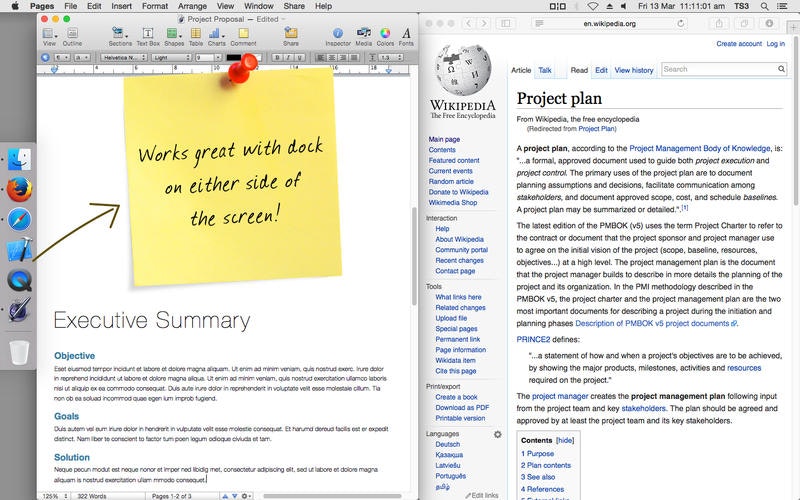The image size is (800, 500).
Task: Open Spotlight search in the menu bar
Action: [x=764, y=6]
